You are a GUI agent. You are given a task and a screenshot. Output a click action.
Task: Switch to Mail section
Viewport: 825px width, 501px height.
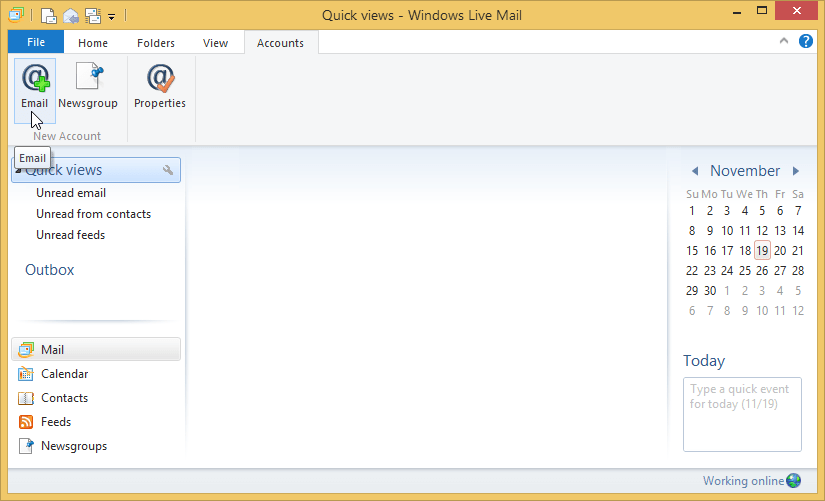pos(96,349)
